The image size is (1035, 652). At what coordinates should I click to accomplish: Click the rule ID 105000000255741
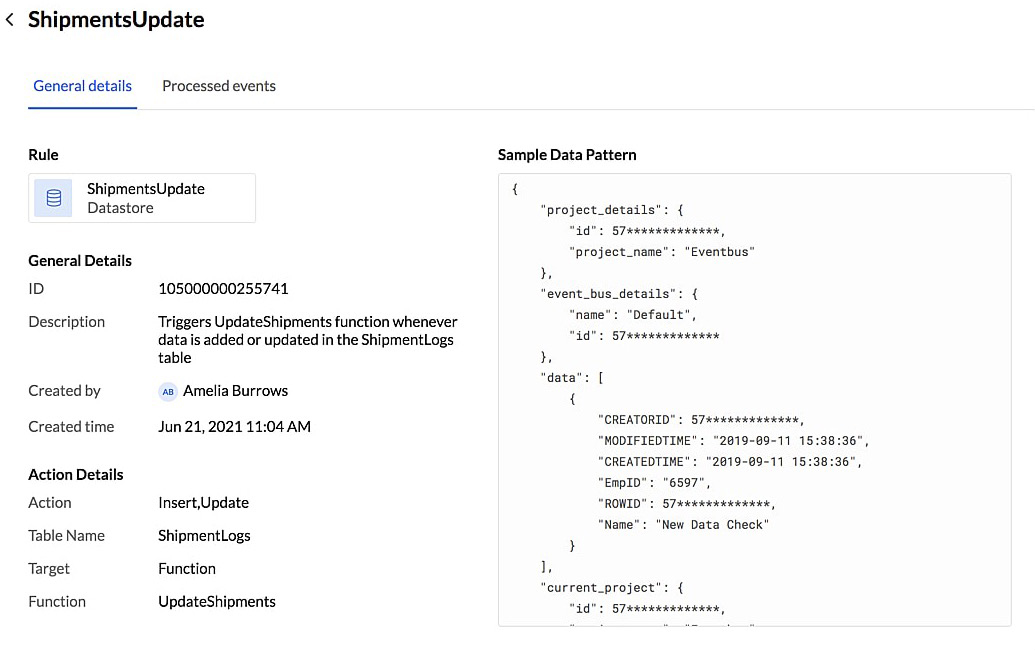click(x=223, y=289)
